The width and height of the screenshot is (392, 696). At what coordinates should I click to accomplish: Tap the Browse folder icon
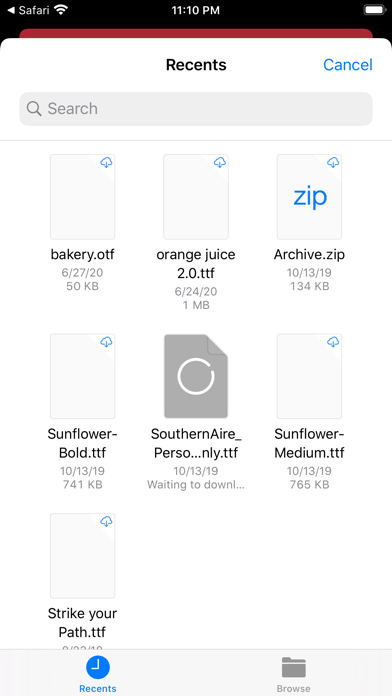click(294, 668)
